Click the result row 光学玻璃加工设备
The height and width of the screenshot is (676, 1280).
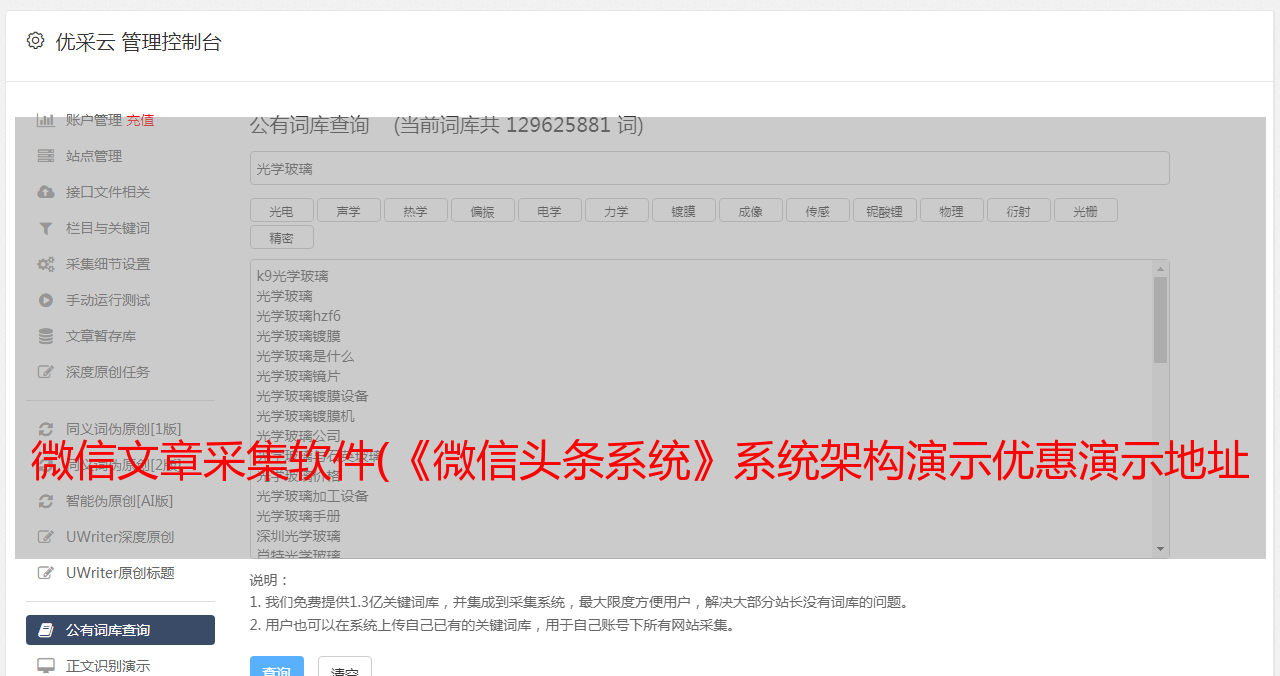[312, 496]
